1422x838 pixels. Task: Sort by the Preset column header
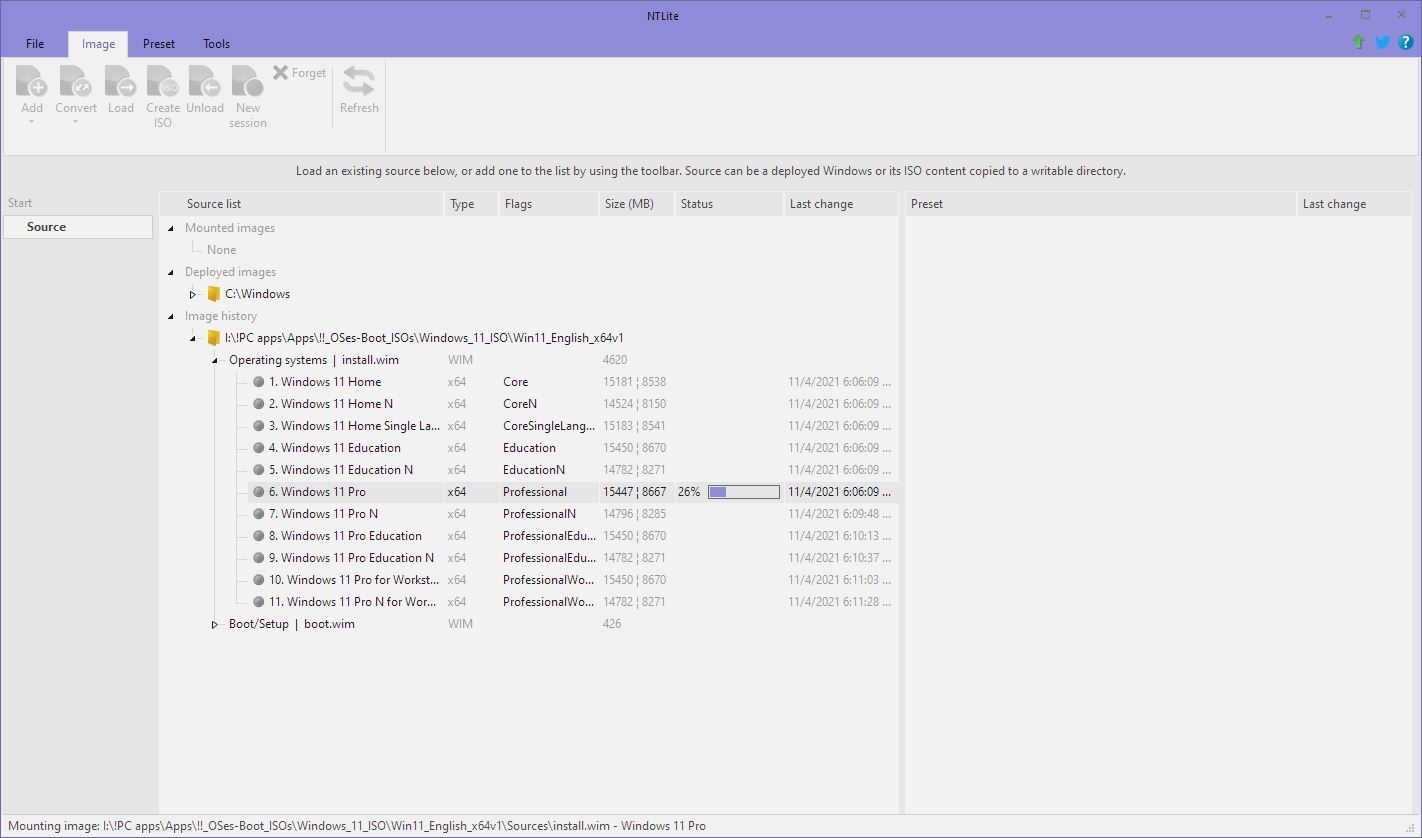[1100, 204]
